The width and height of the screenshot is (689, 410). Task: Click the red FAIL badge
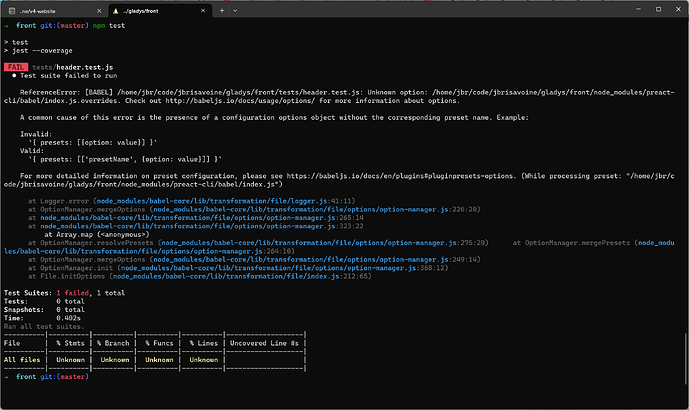coord(16,67)
